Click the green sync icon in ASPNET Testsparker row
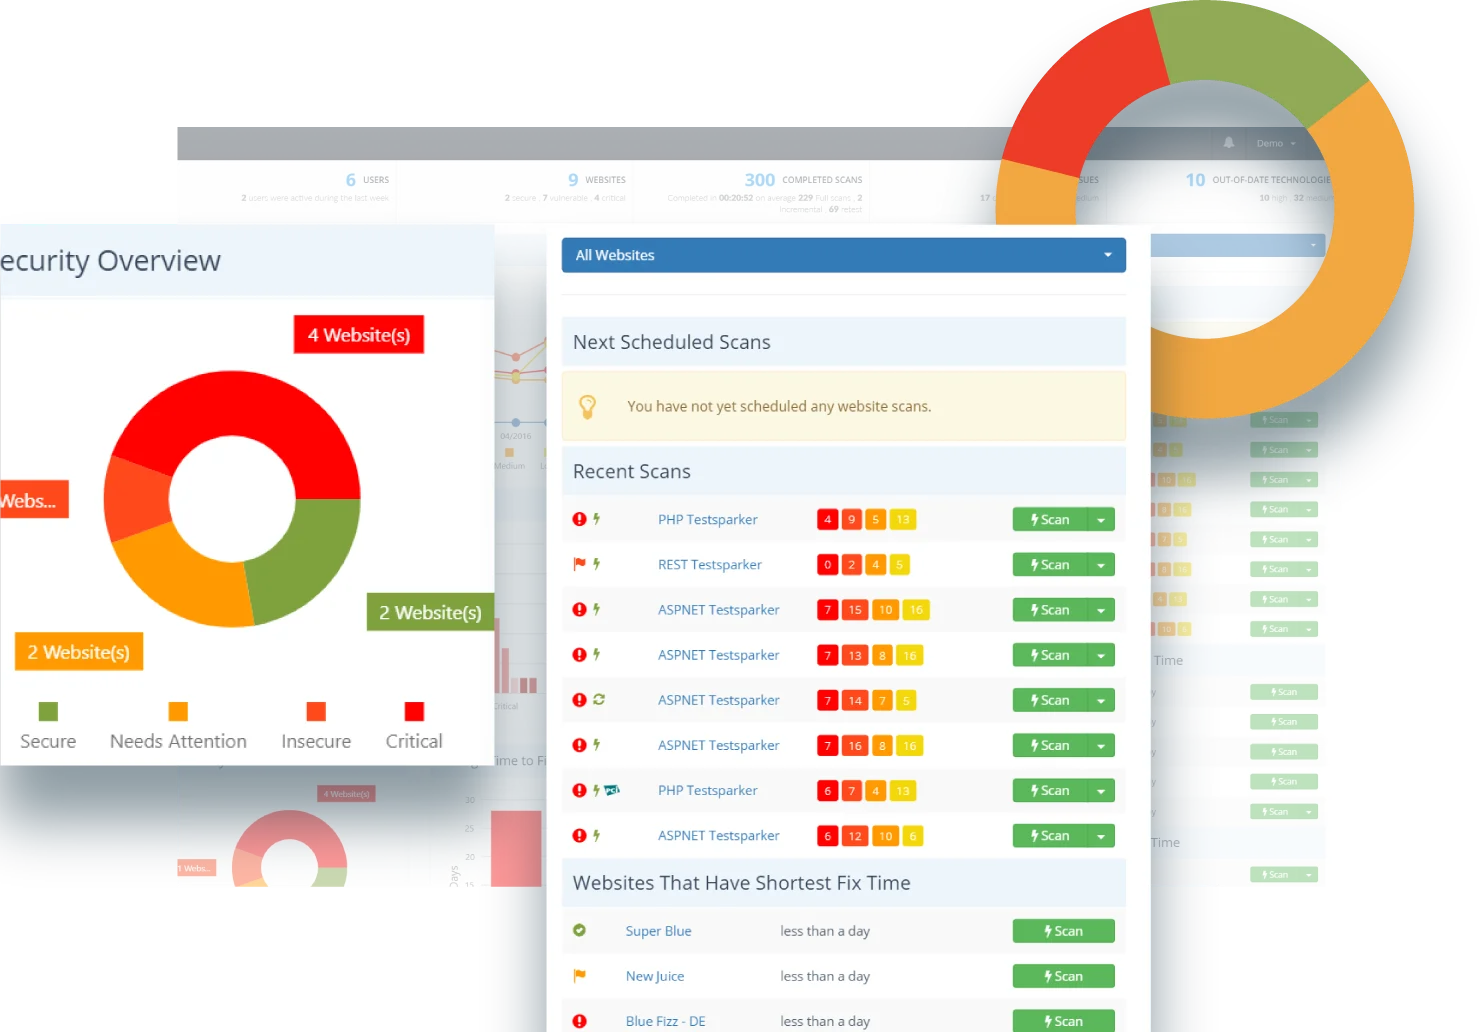This screenshot has height=1032, width=1480. 599,700
